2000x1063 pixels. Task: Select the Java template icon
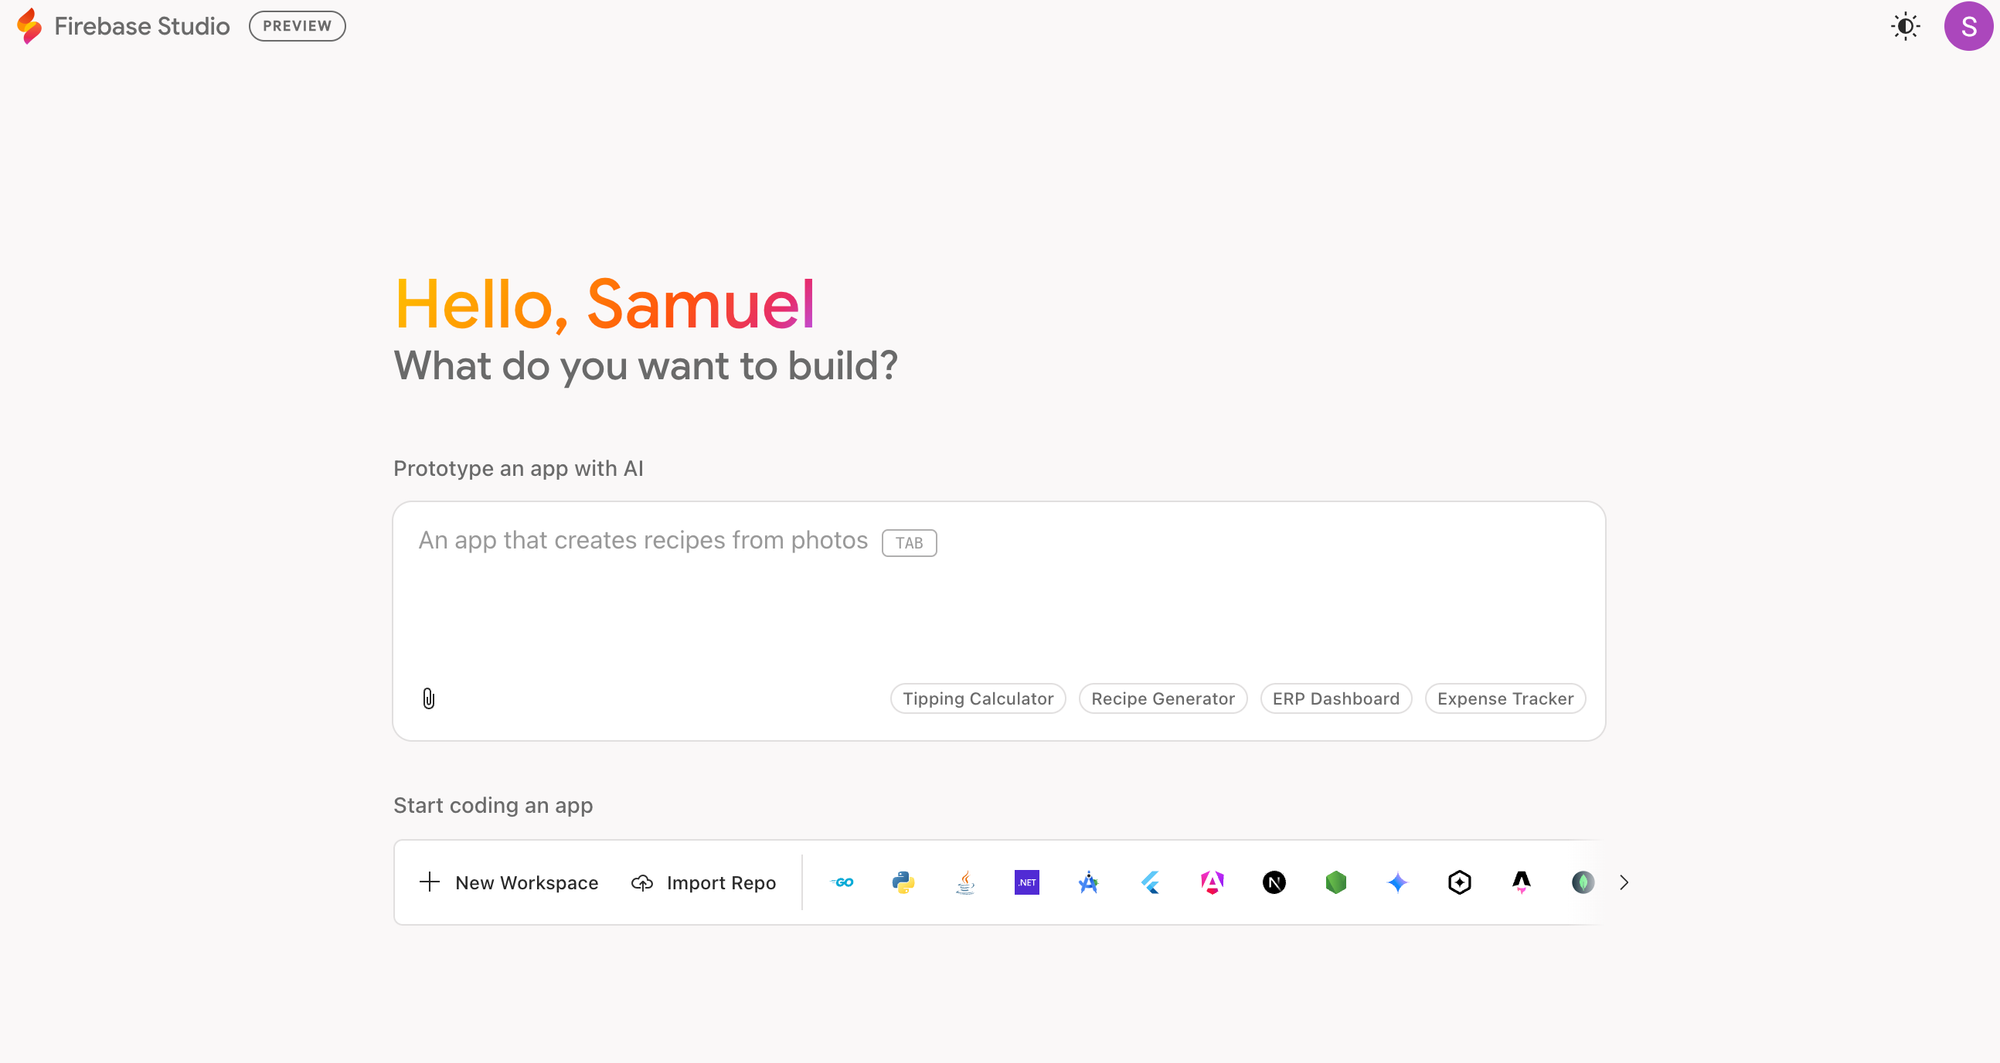(965, 882)
